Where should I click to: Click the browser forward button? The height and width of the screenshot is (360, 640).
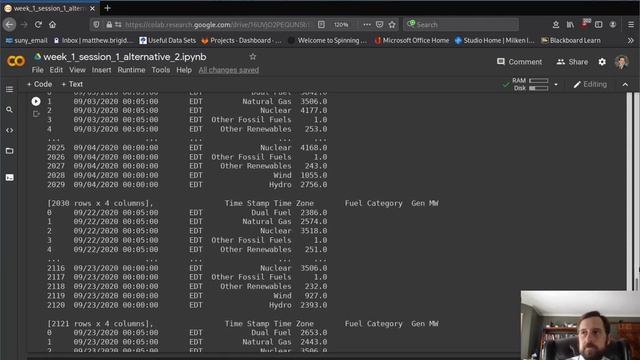point(24,24)
